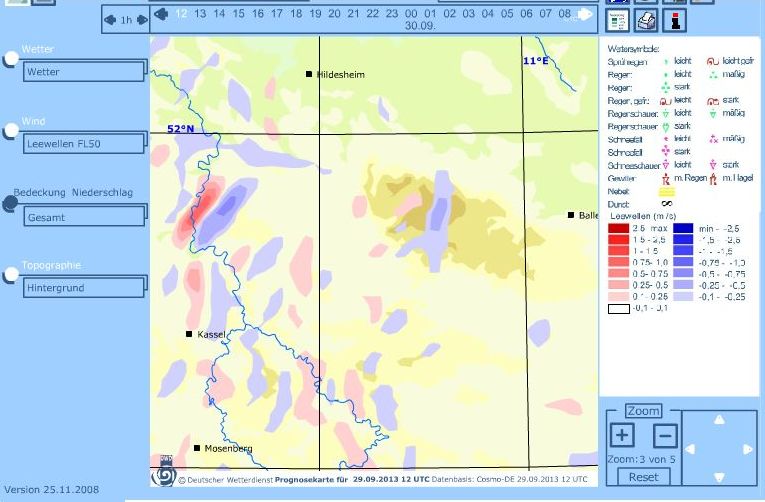Toggle the Wind layer radio circle
Screen dimensions: 765x502
(10, 131)
